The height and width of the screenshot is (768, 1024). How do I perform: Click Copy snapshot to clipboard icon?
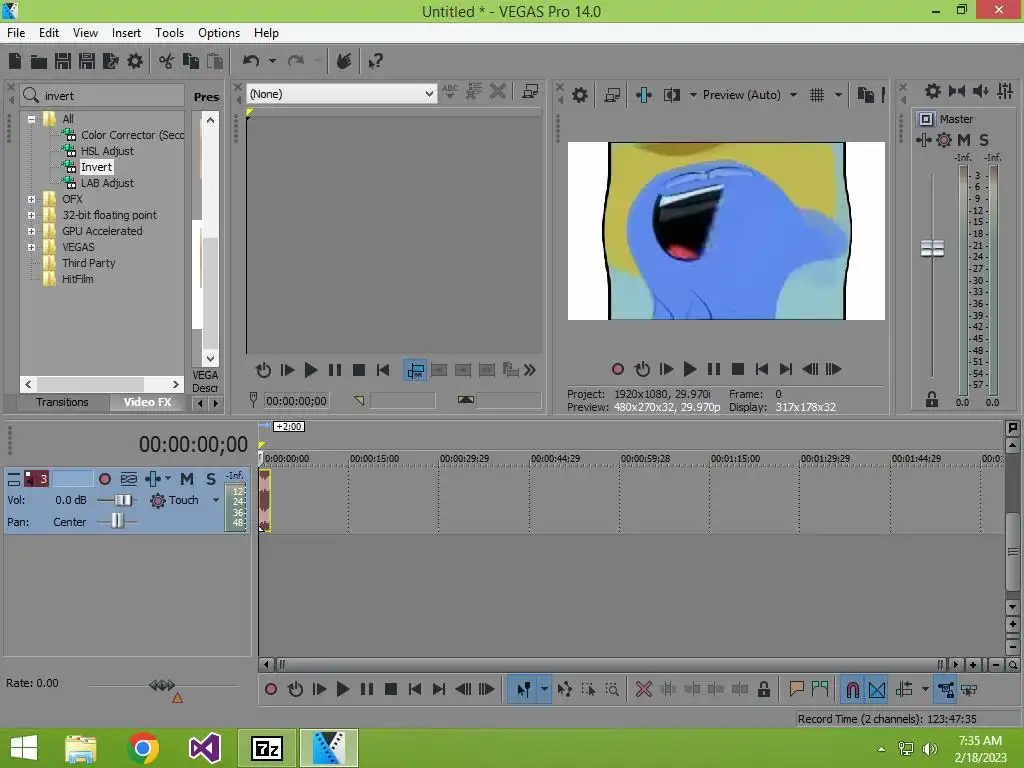[x=866, y=95]
